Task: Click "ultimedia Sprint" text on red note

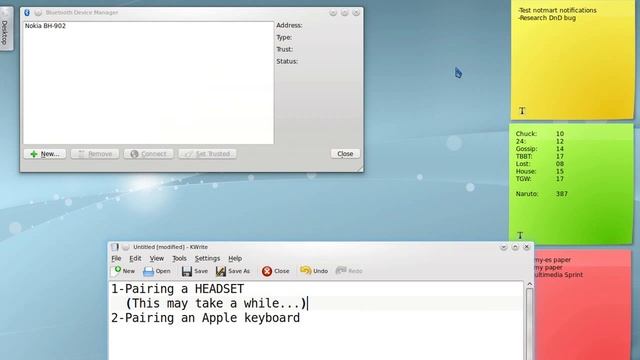Action: click(559, 275)
